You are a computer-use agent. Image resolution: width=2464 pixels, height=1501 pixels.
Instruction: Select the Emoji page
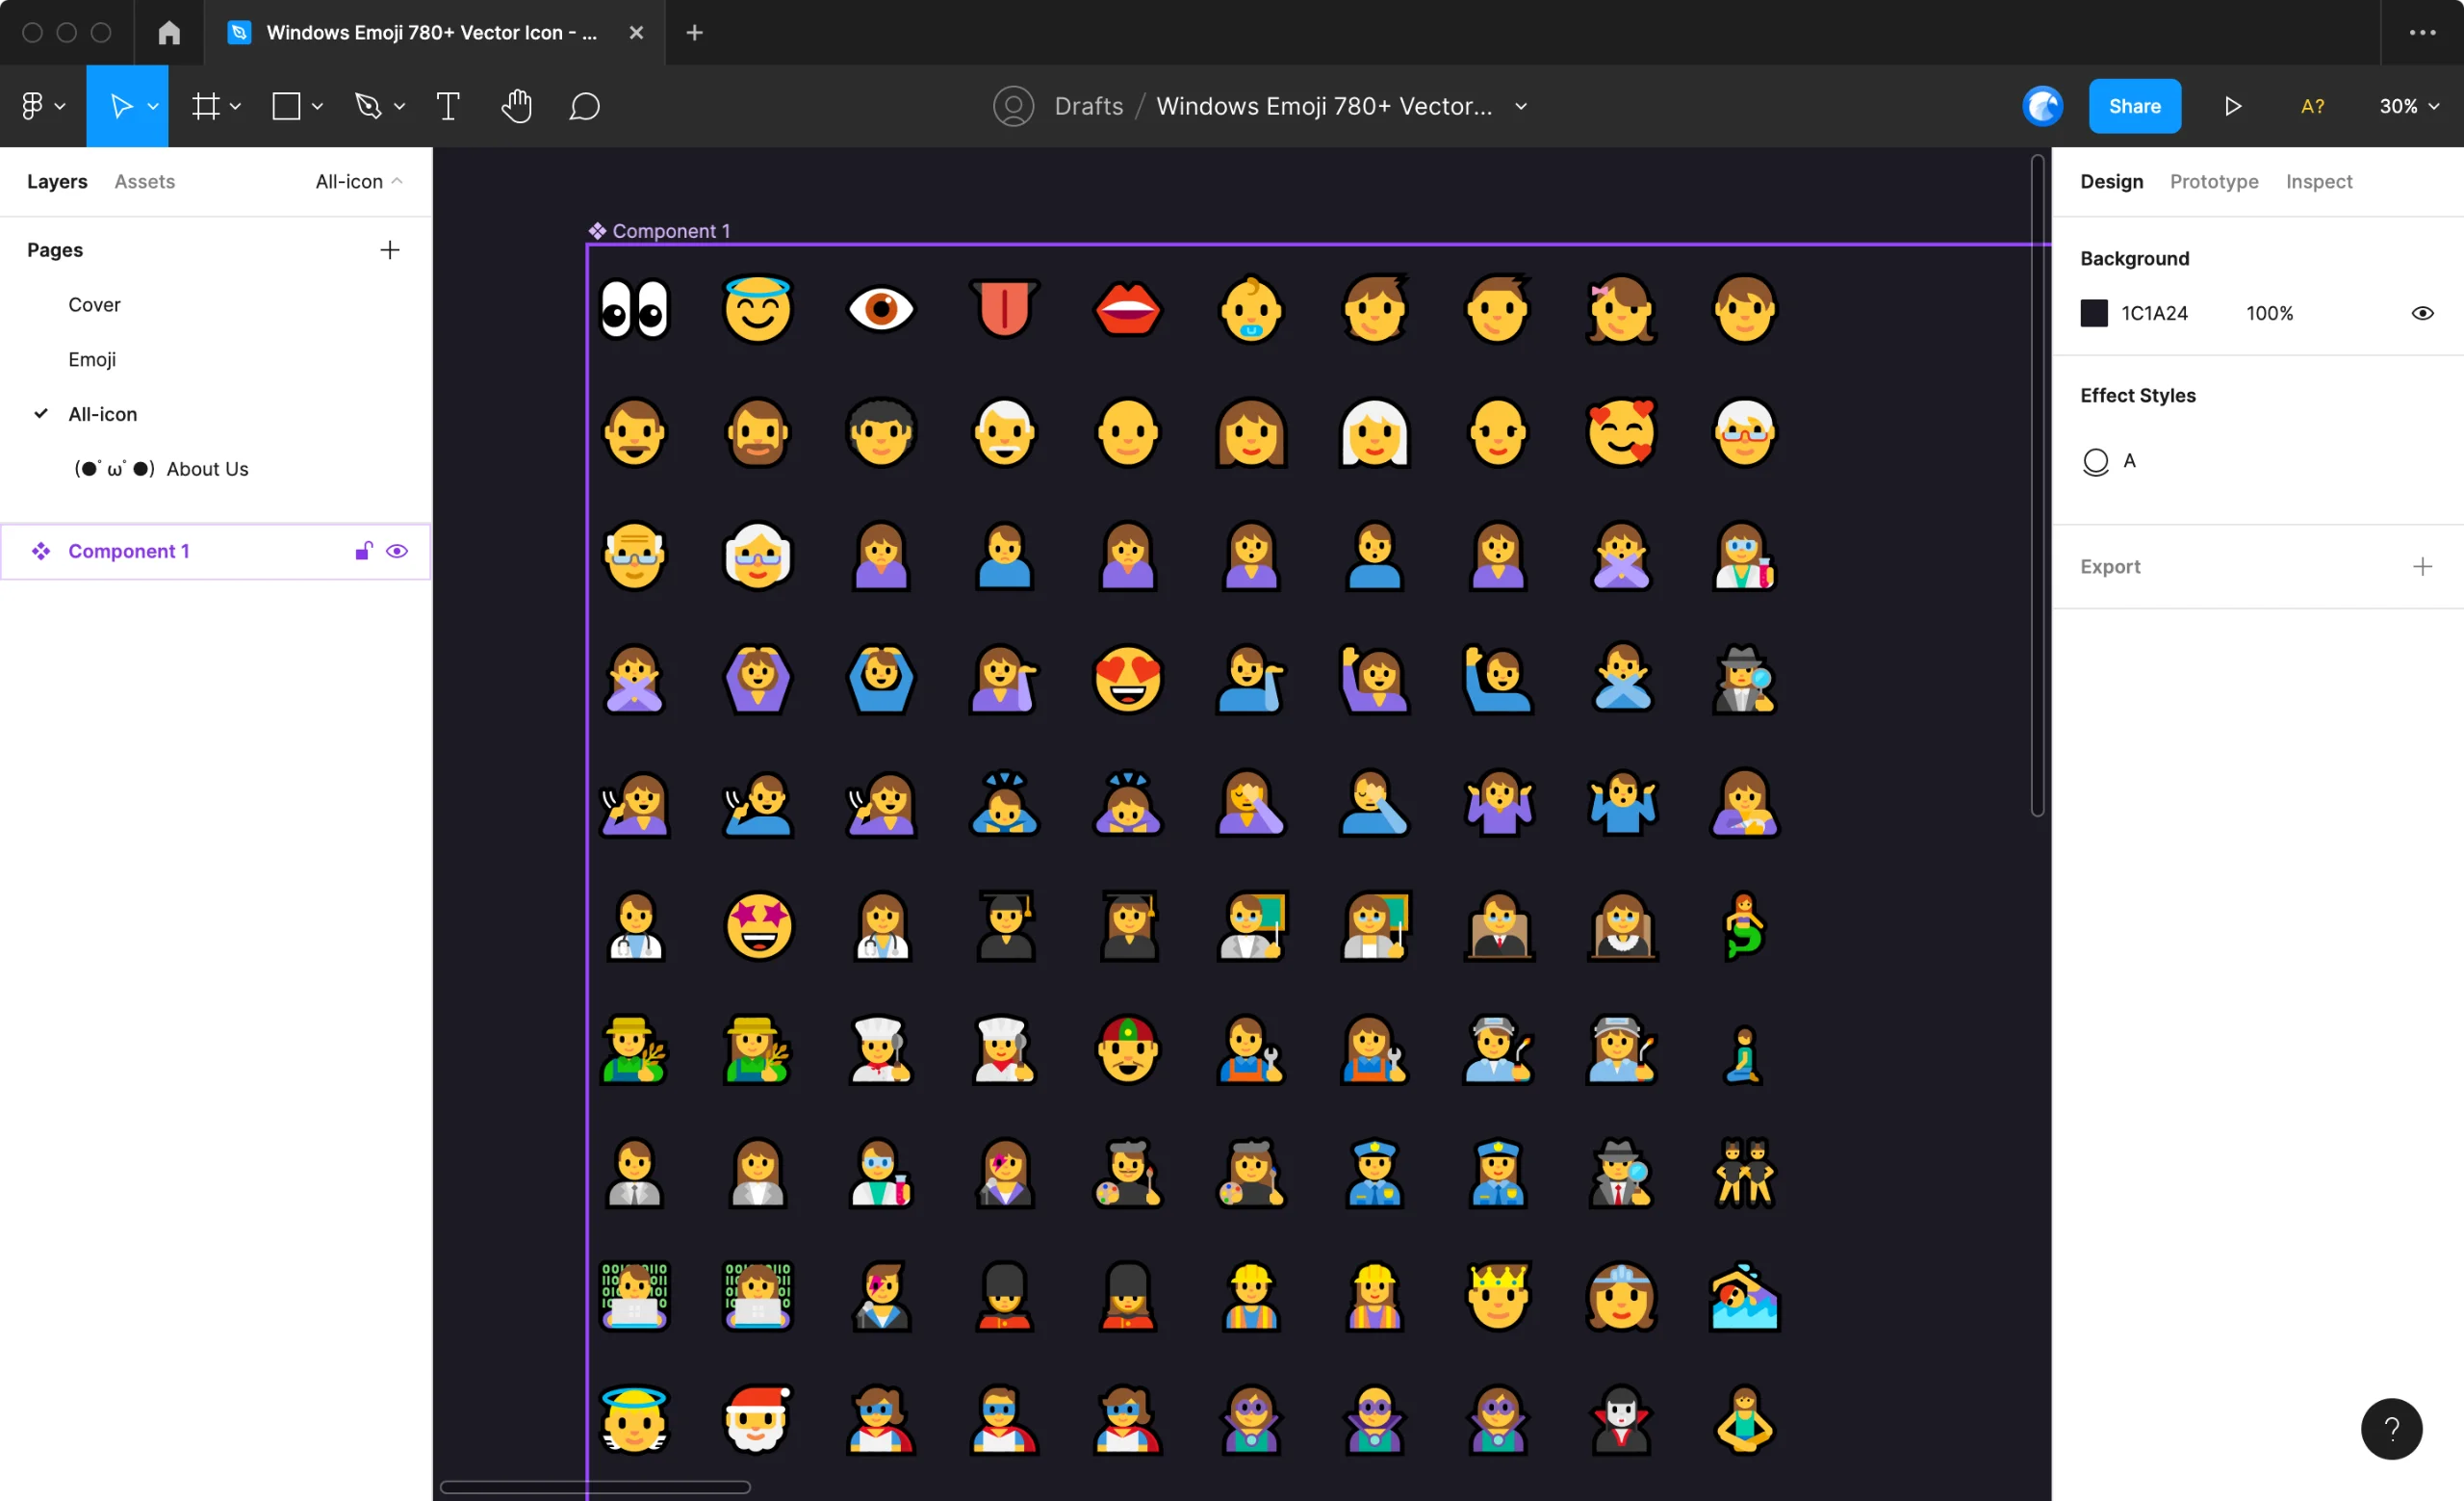coord(92,359)
